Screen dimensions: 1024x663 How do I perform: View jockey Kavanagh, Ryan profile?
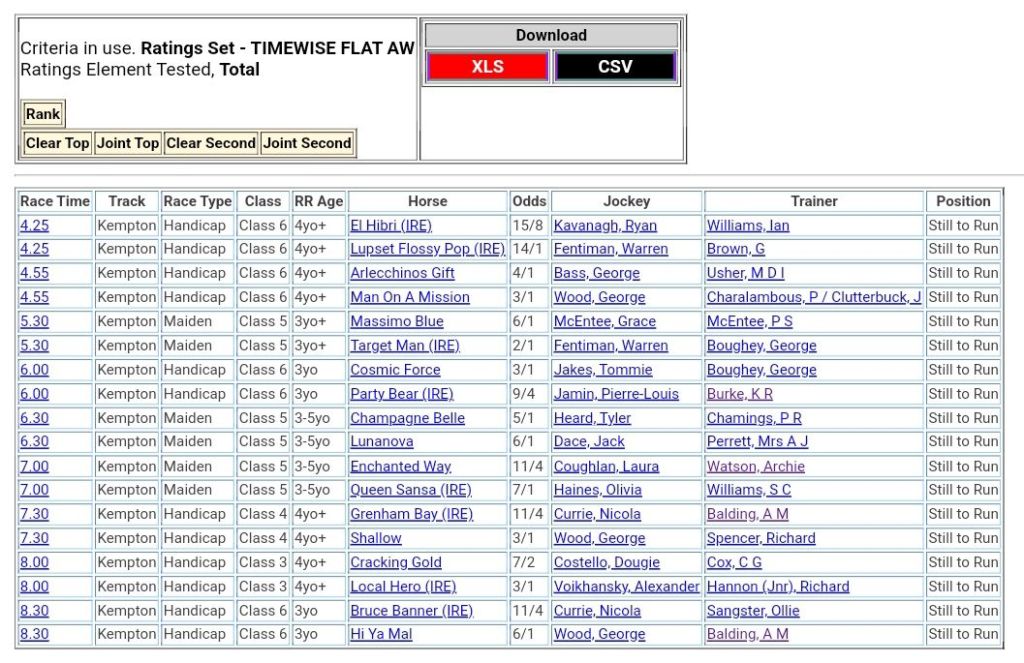605,225
